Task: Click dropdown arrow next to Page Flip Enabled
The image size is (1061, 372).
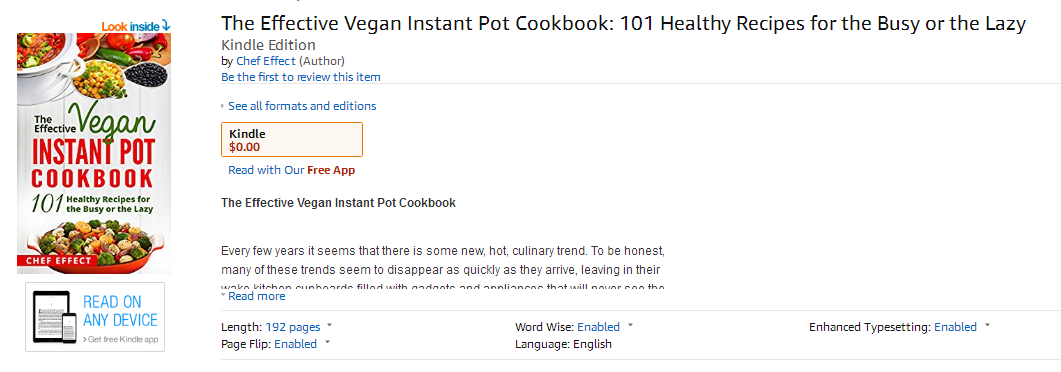Action: tap(328, 342)
